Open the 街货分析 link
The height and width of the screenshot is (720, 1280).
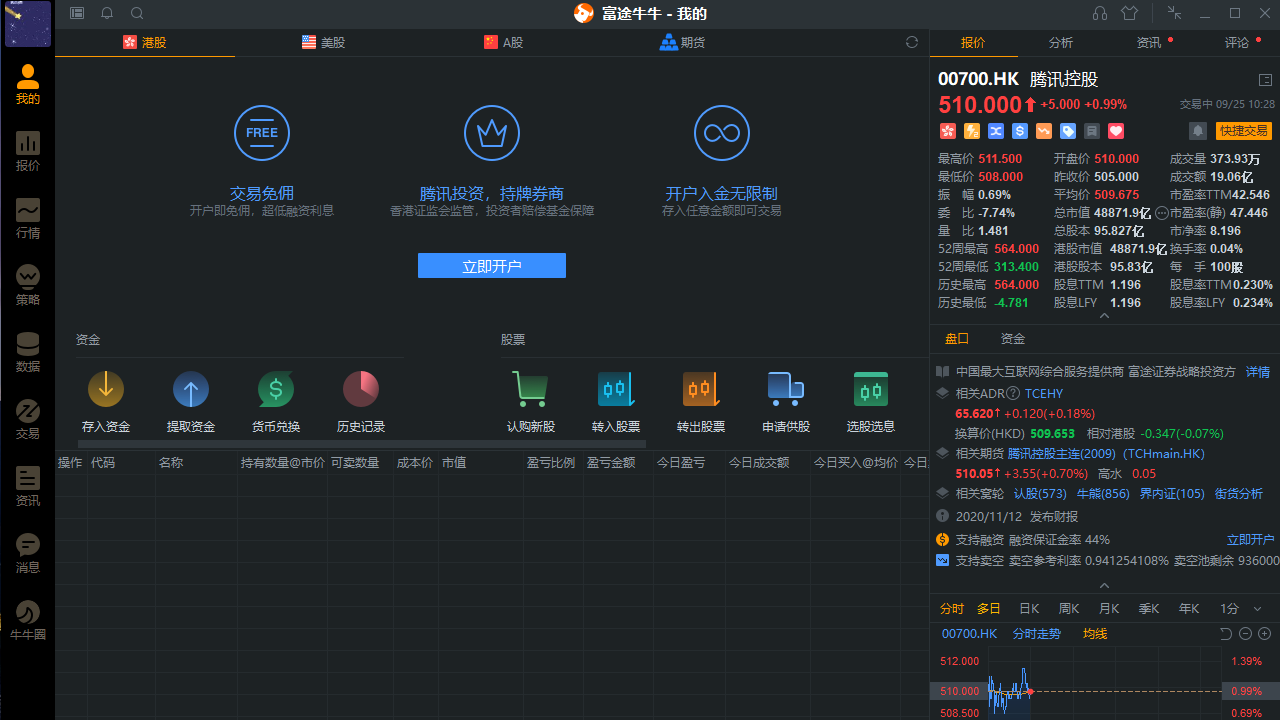coord(1238,493)
